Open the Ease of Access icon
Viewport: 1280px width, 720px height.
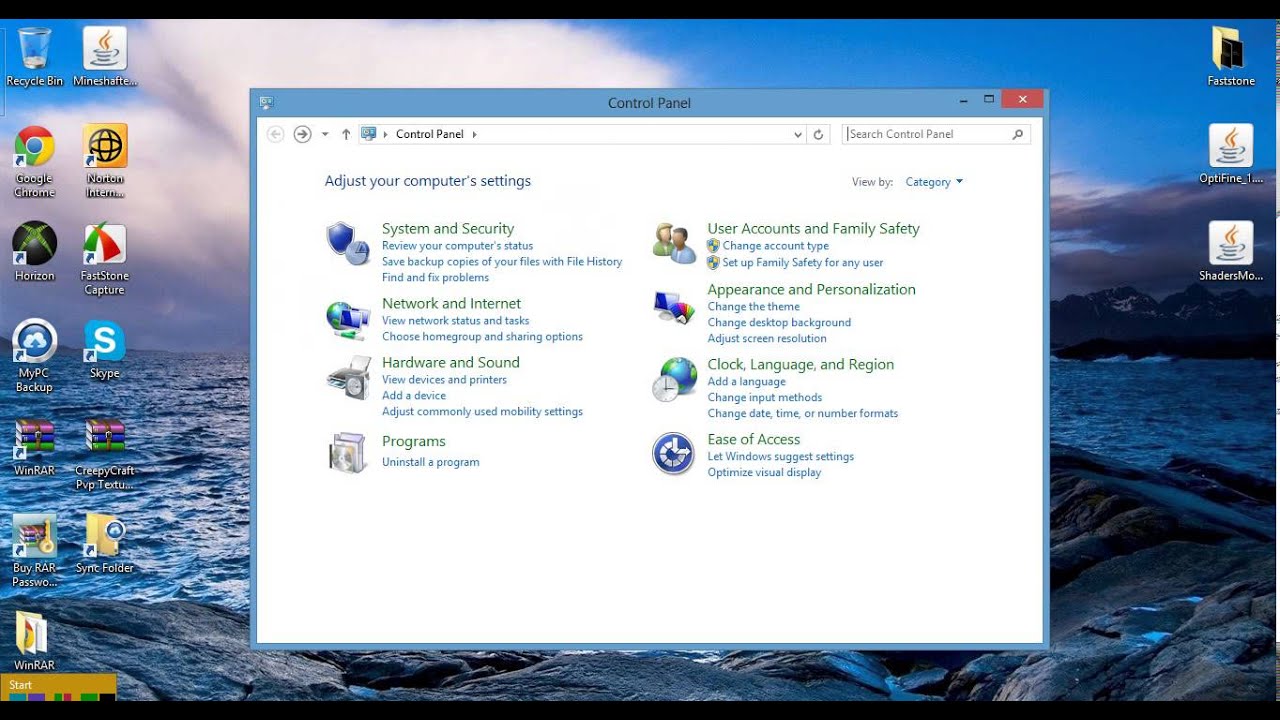pos(673,454)
